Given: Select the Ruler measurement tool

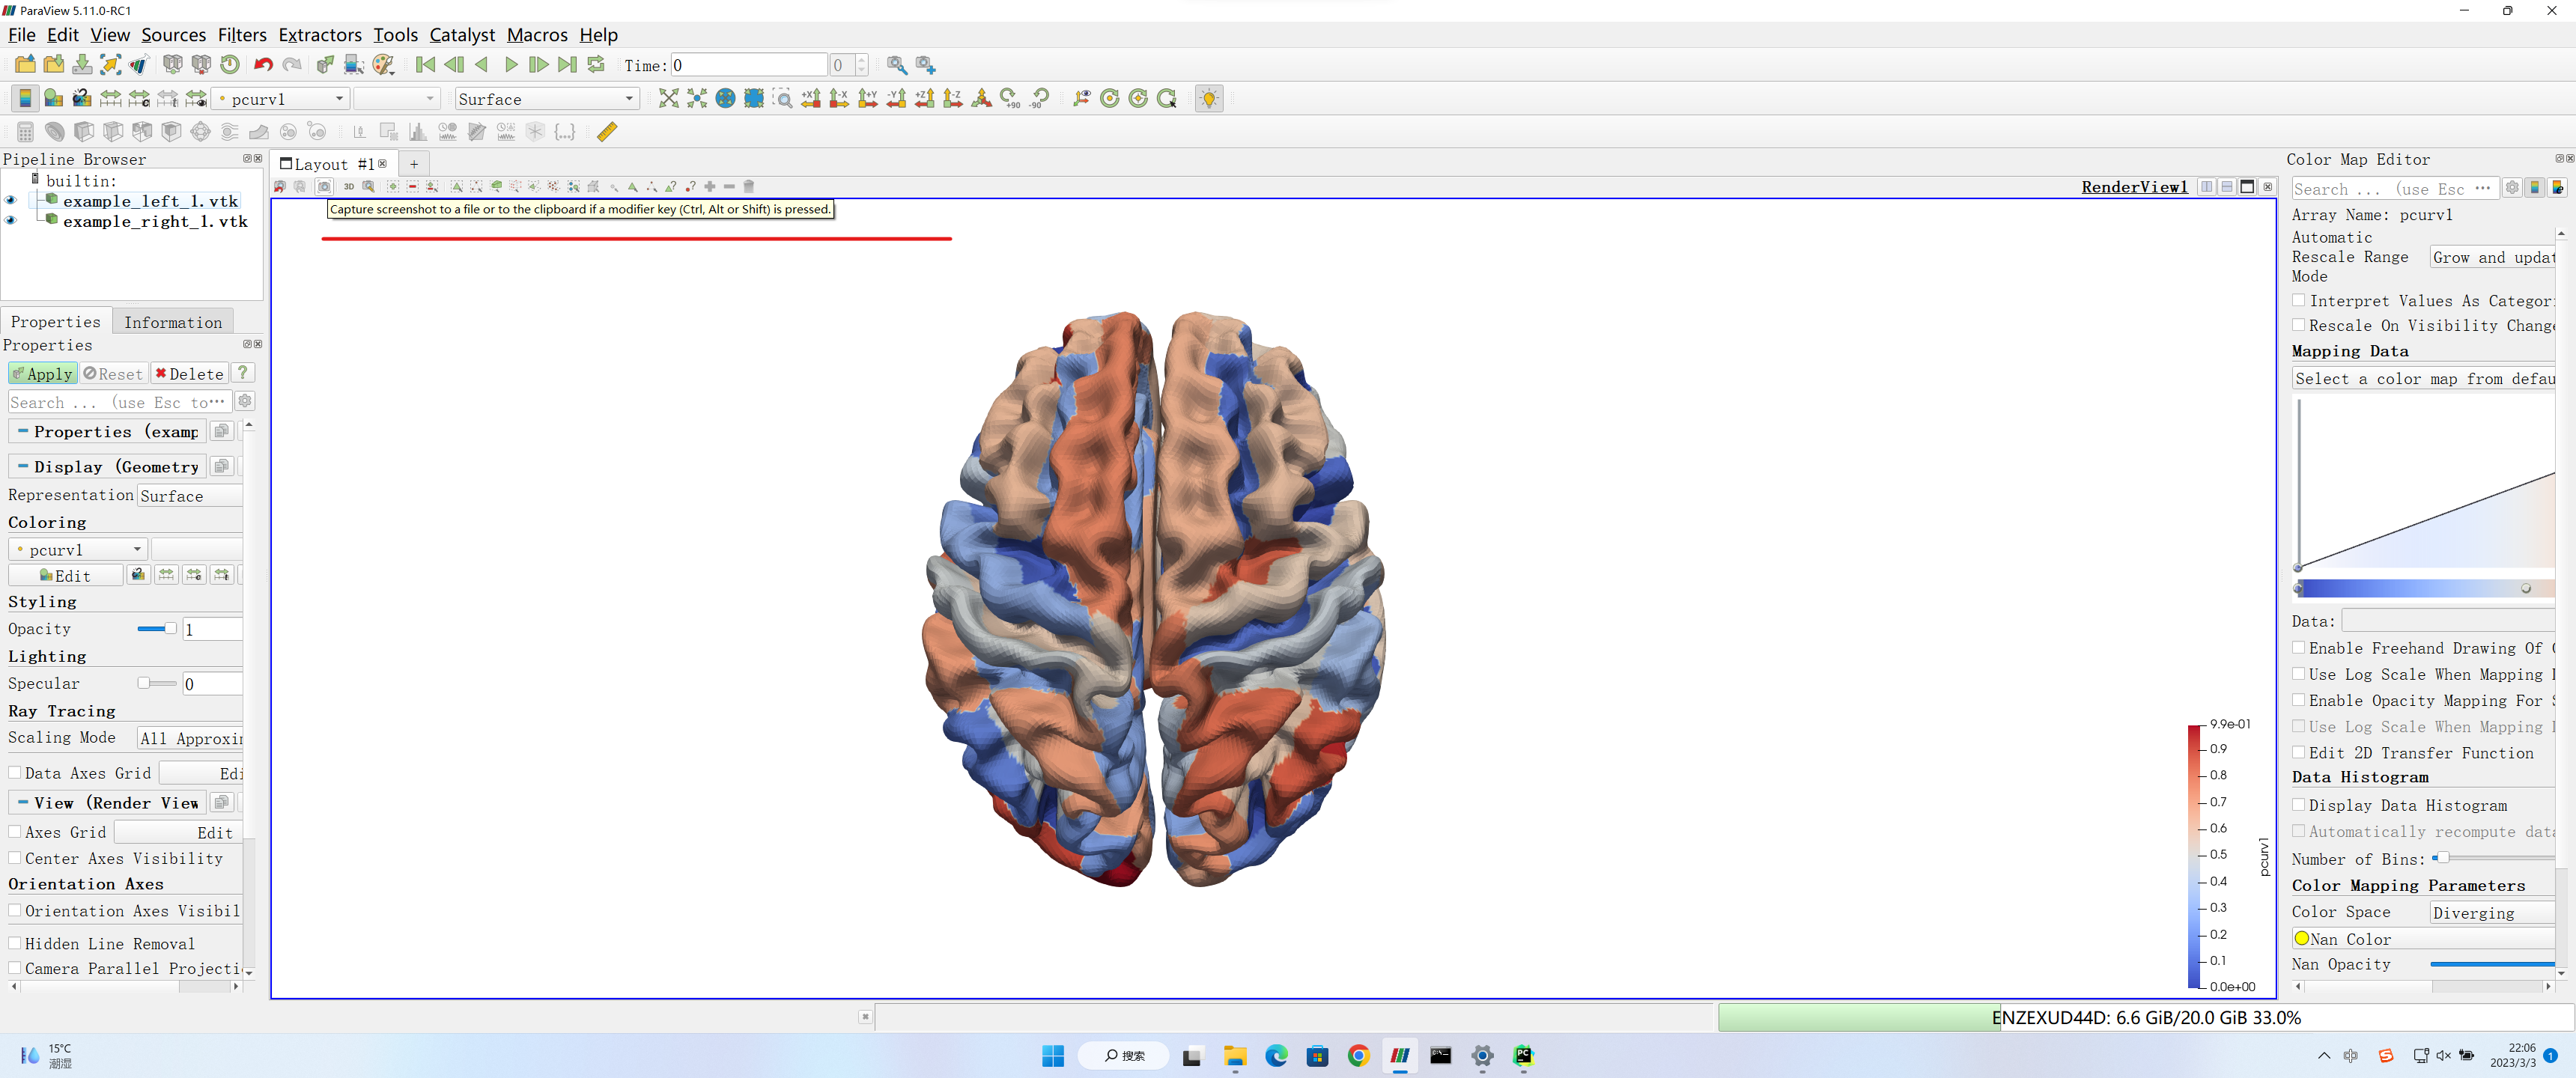Looking at the screenshot, I should (607, 131).
